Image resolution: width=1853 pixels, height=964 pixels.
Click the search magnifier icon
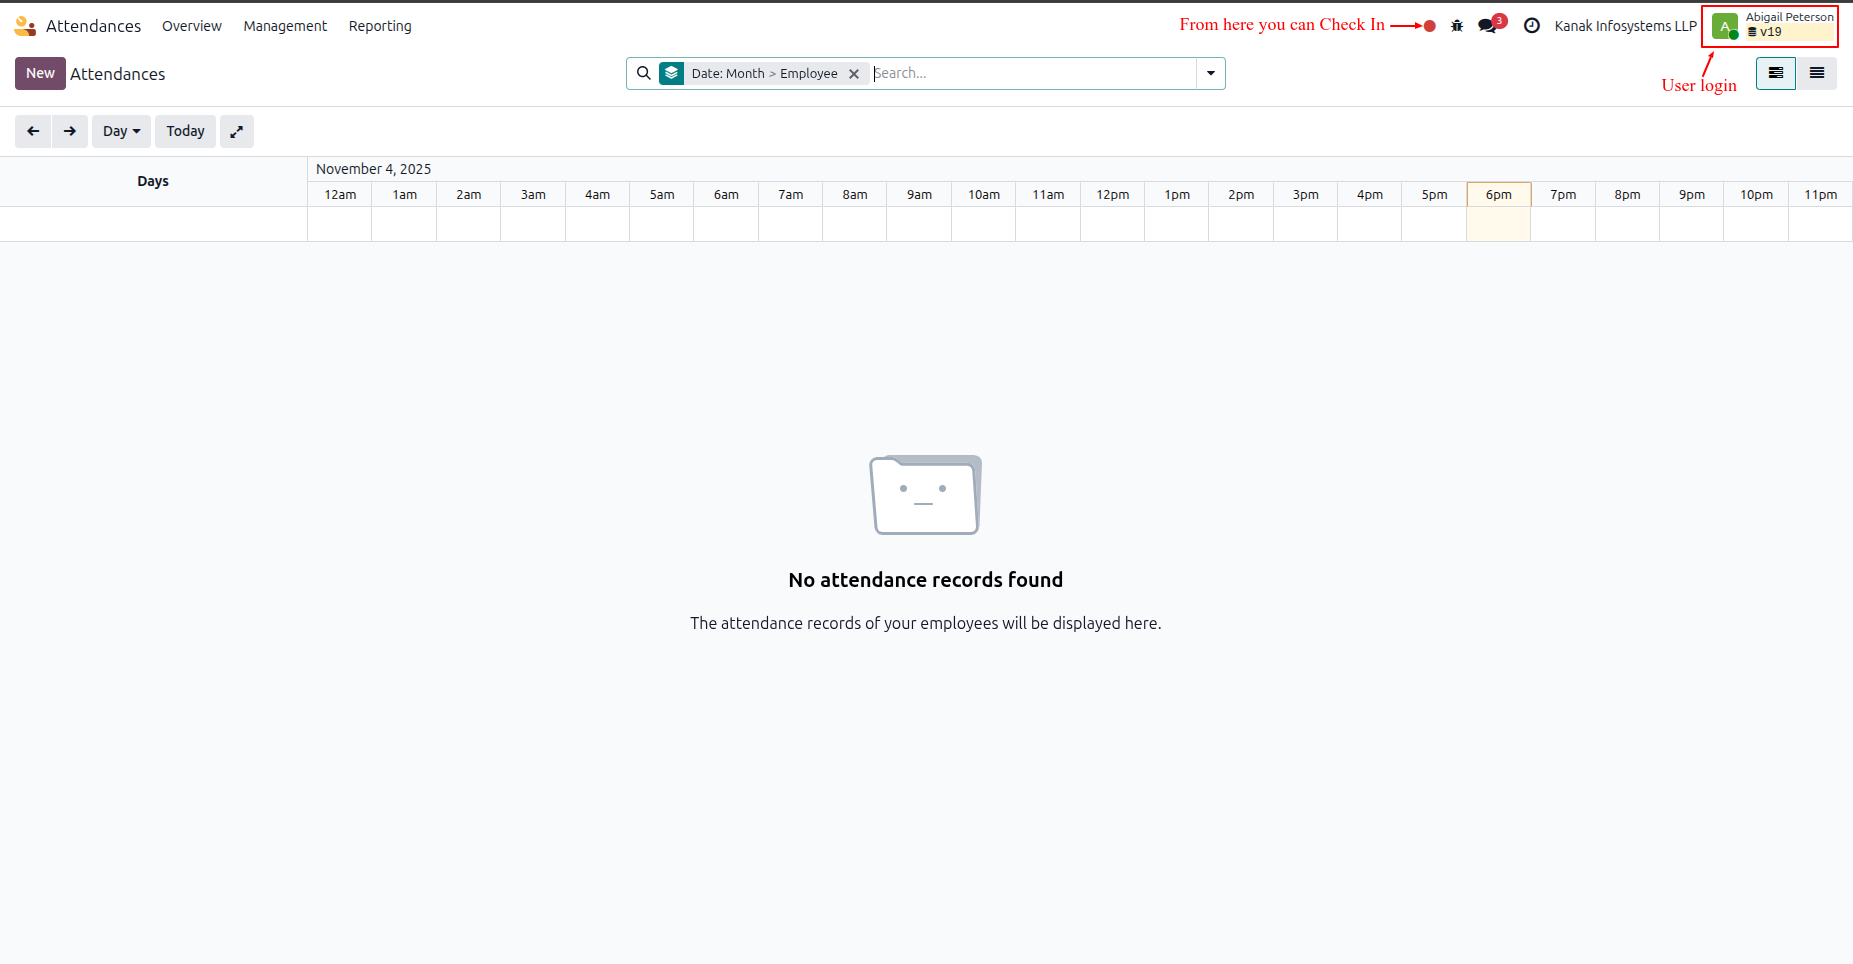tap(644, 73)
